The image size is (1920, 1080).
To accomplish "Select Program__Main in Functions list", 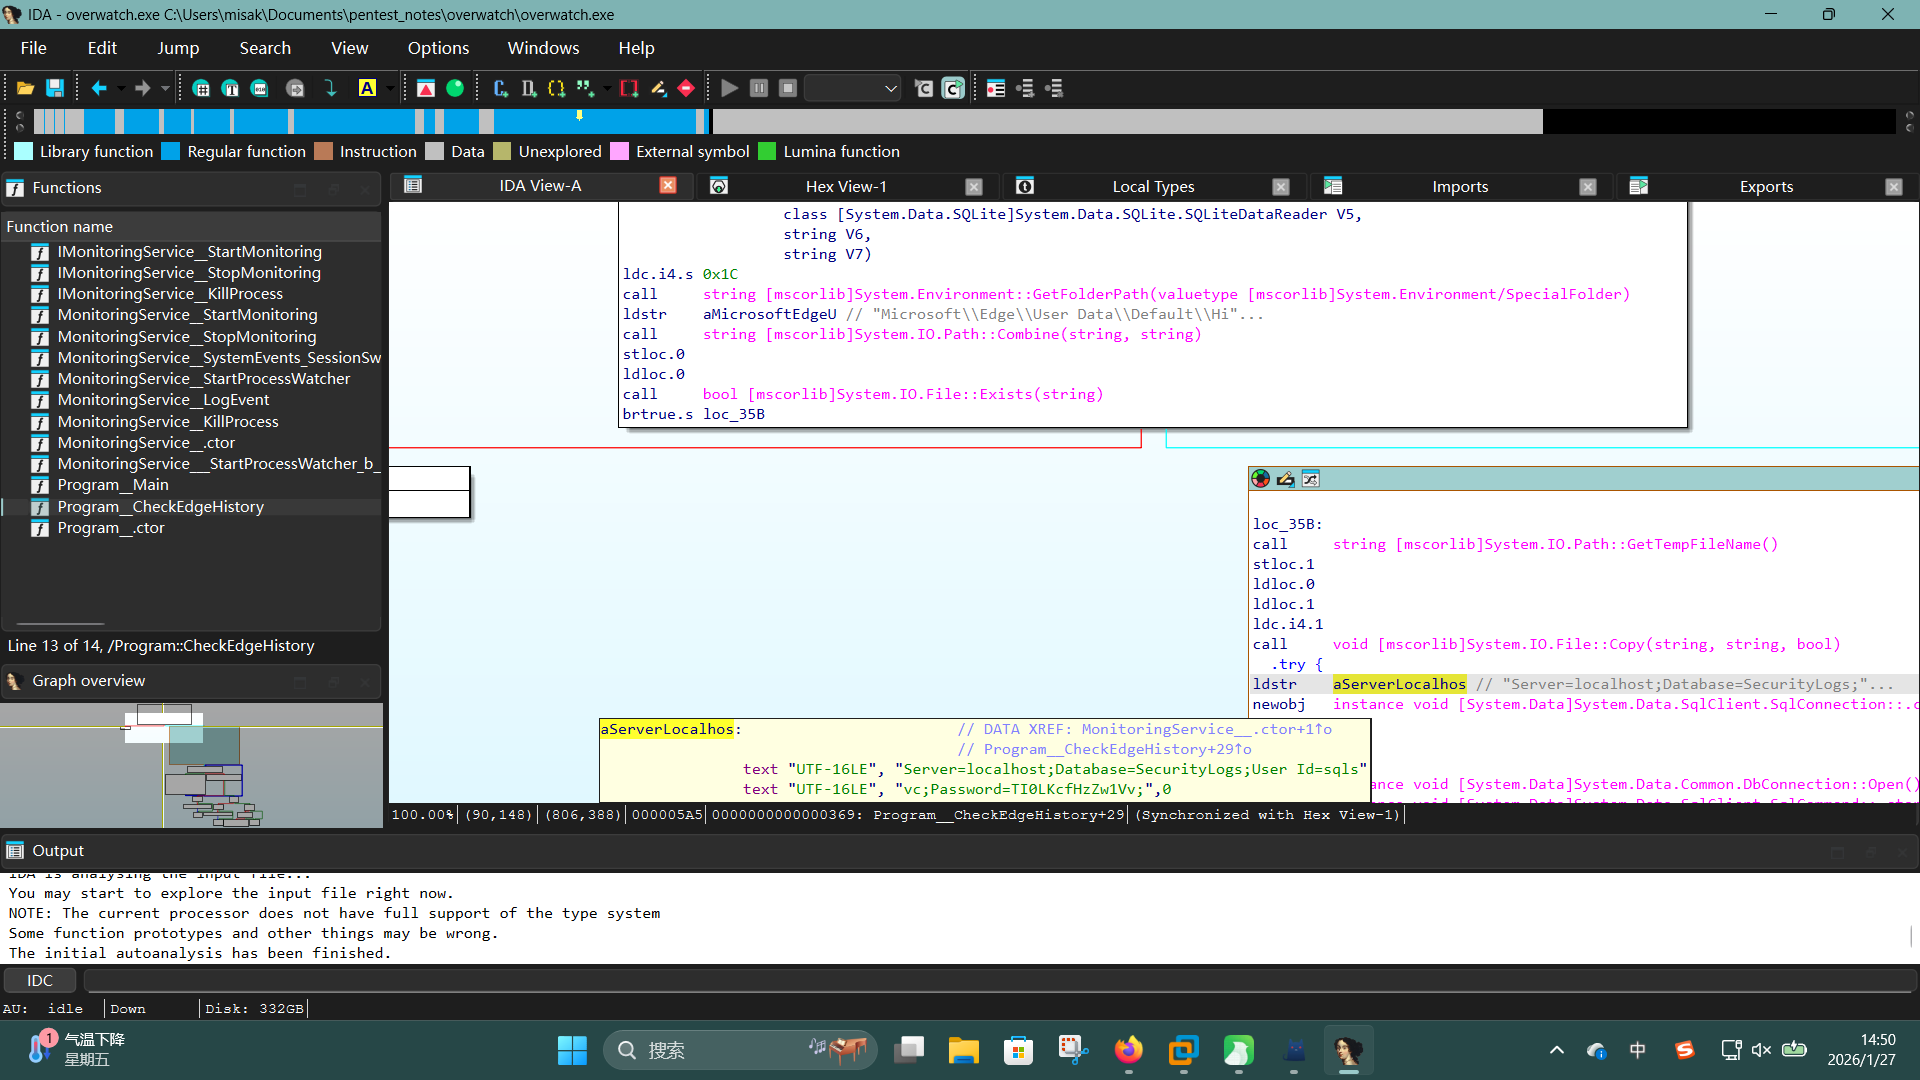I will coord(112,485).
